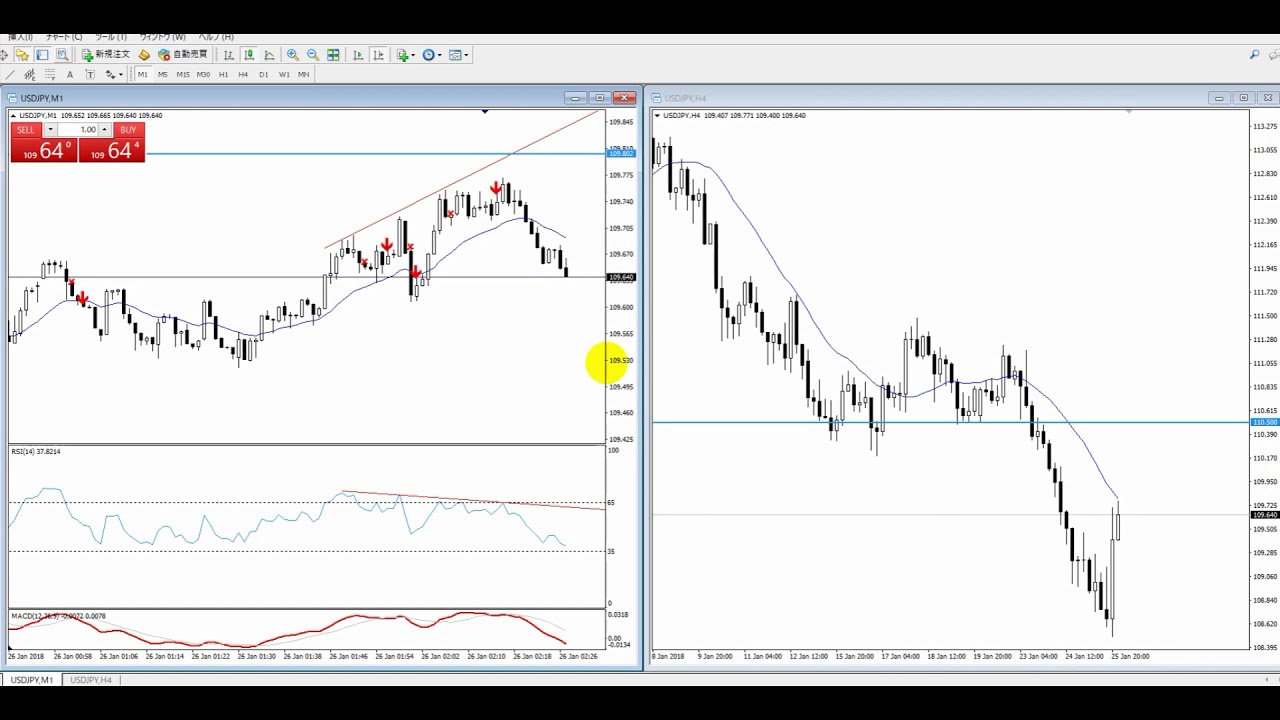Select the draw trendline tool
The width and height of the screenshot is (1280, 720).
click(x=10, y=75)
